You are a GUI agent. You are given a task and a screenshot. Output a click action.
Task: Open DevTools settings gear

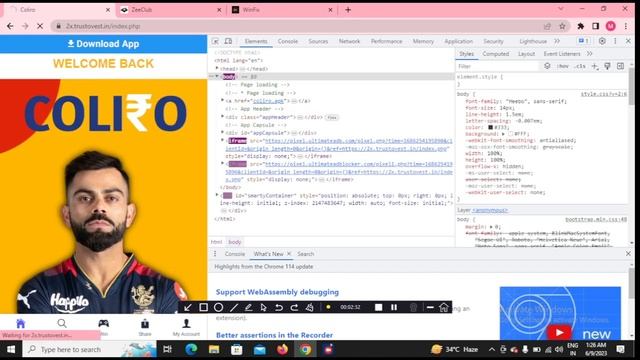(602, 41)
